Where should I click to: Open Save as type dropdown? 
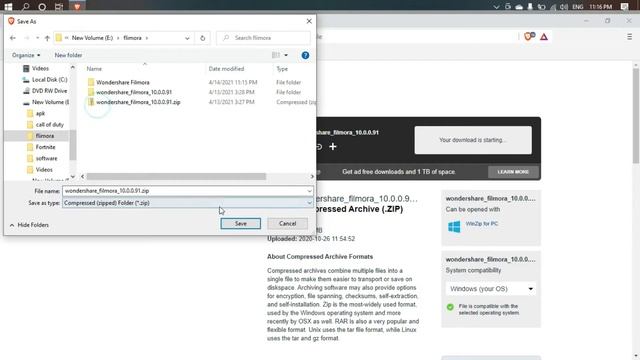click(309, 203)
